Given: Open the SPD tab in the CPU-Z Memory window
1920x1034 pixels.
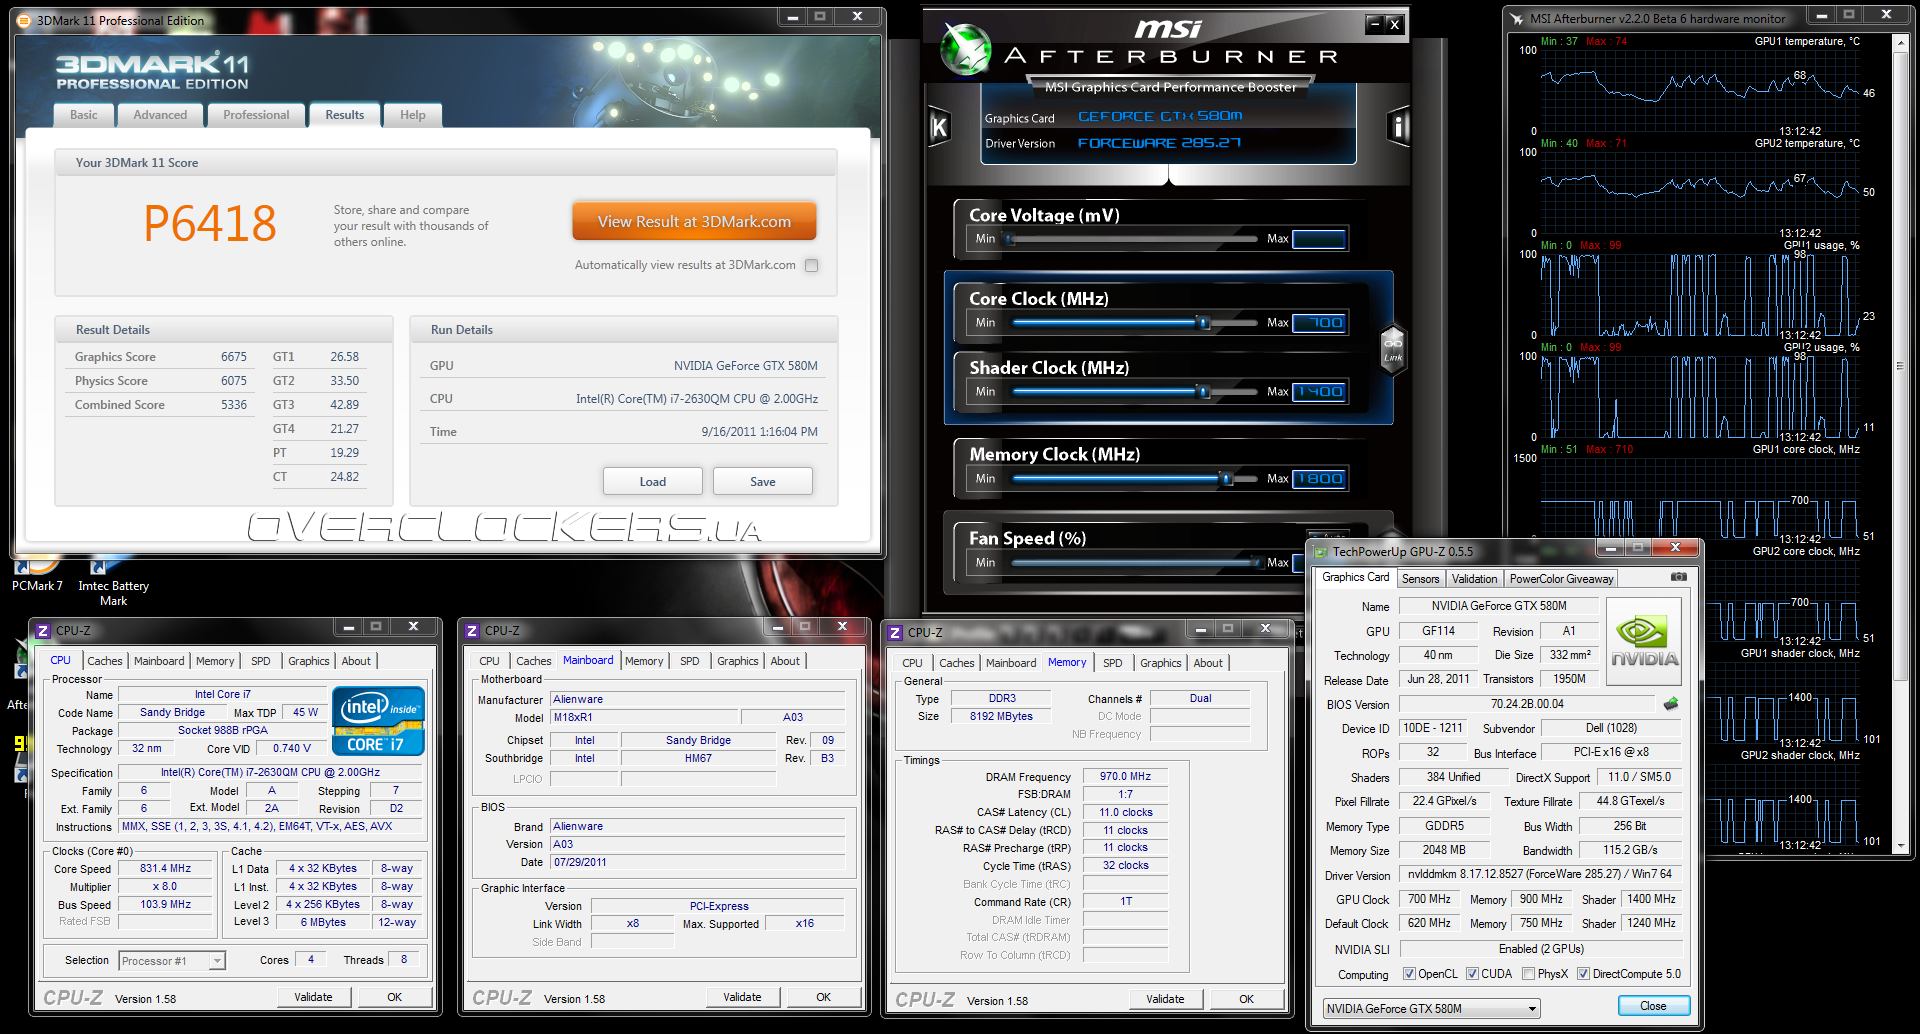Looking at the screenshot, I should click(x=1112, y=663).
